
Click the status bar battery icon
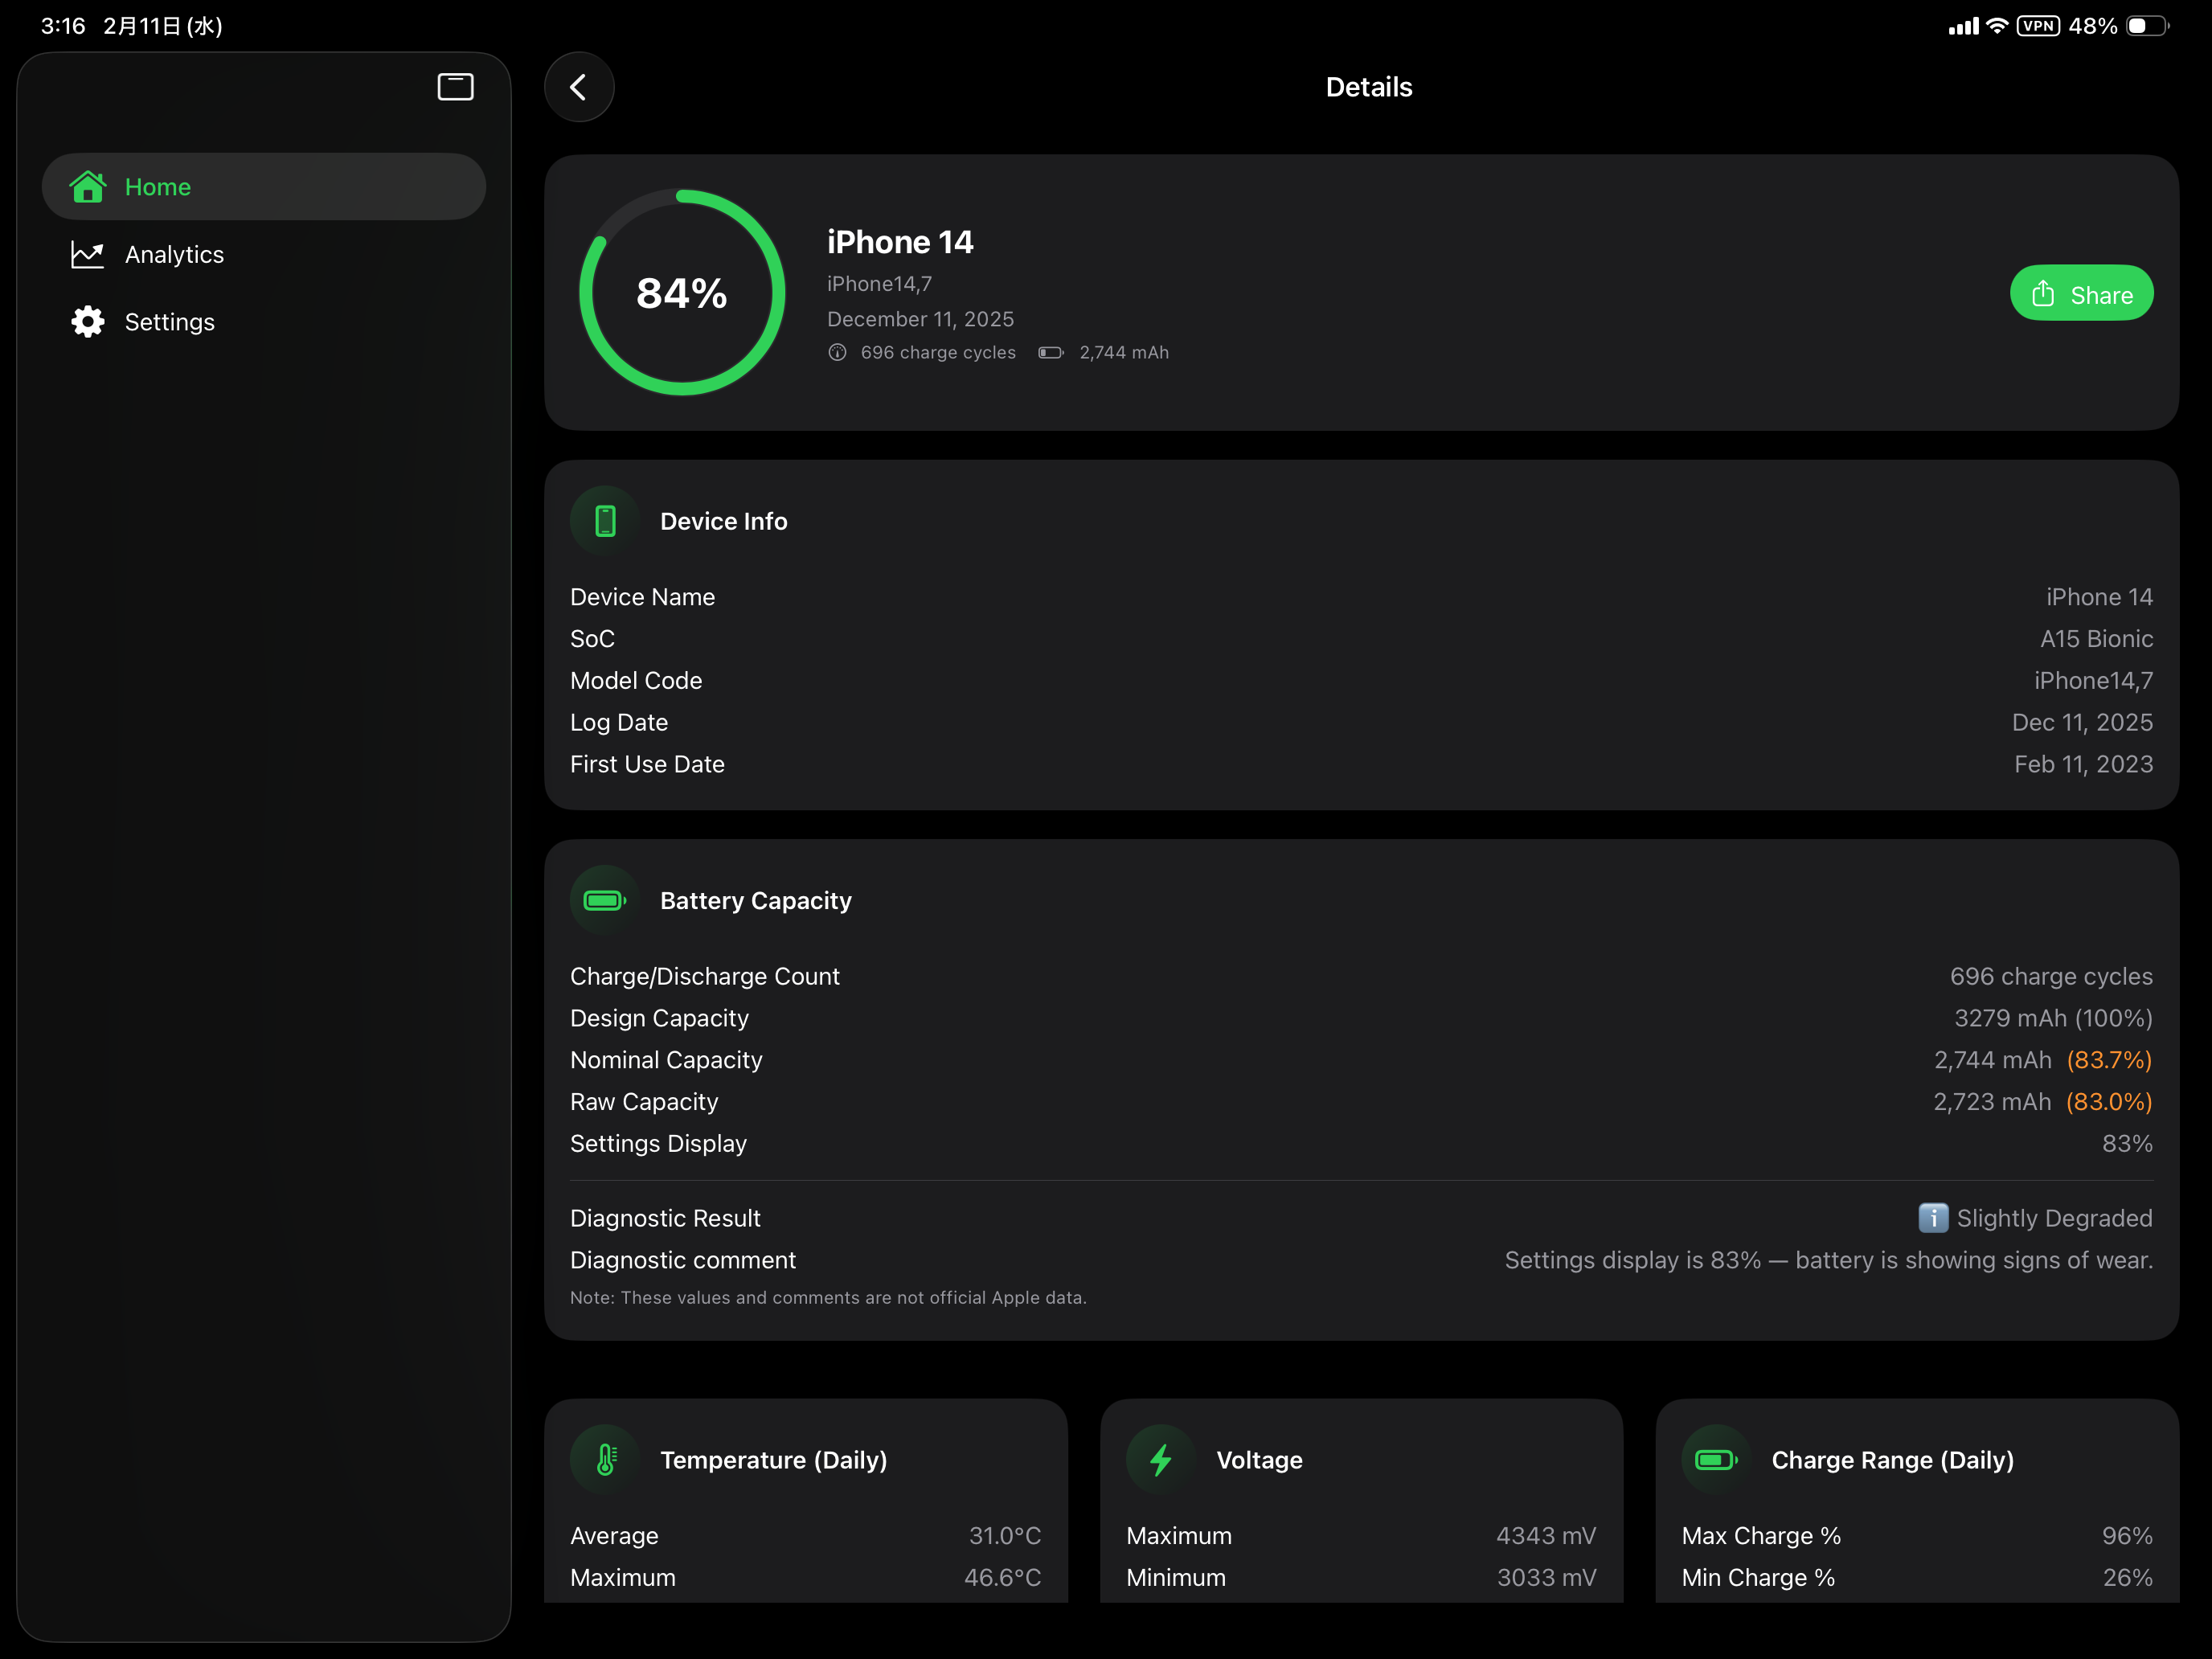click(2146, 26)
